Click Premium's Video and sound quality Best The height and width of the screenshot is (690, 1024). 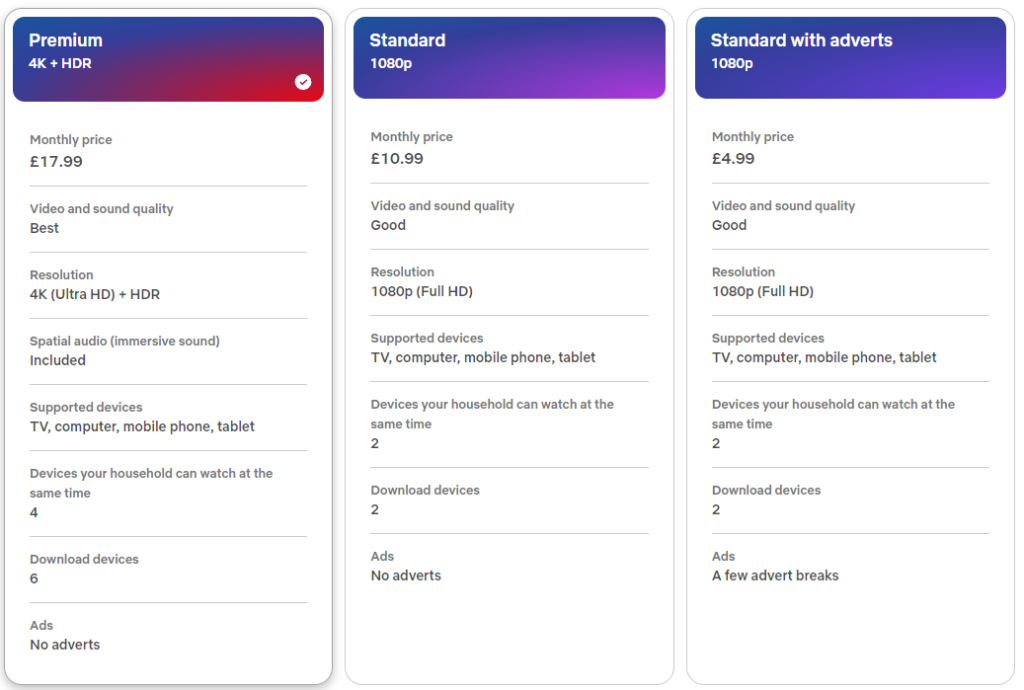(x=44, y=228)
